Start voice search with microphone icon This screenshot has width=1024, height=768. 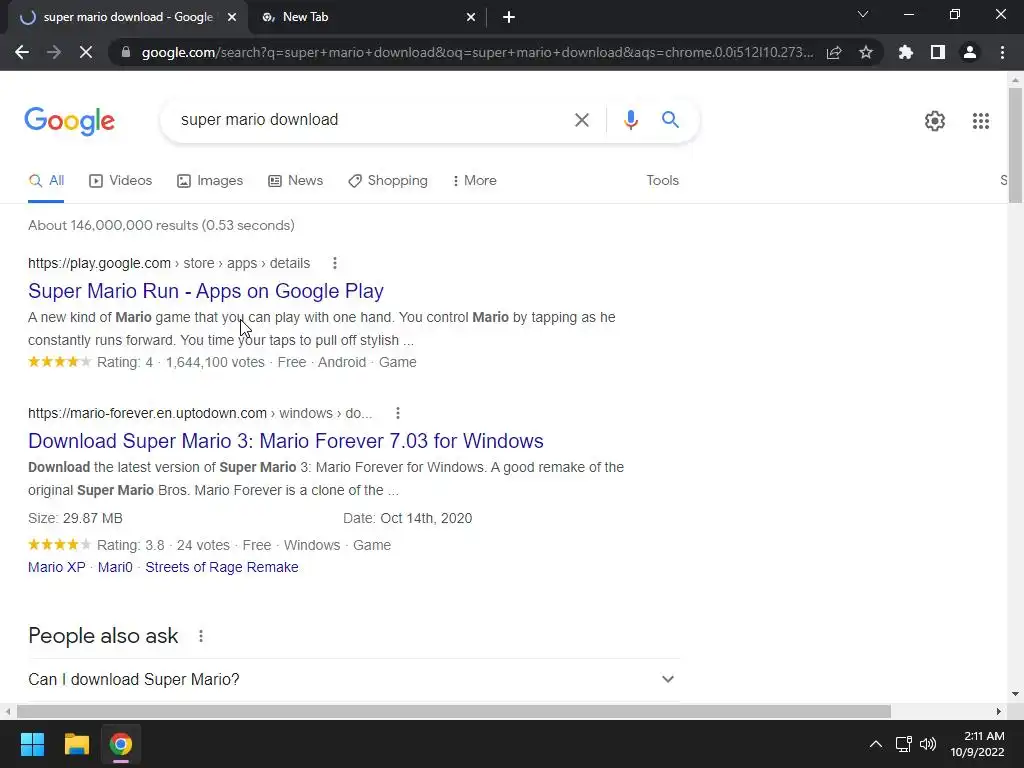630,120
